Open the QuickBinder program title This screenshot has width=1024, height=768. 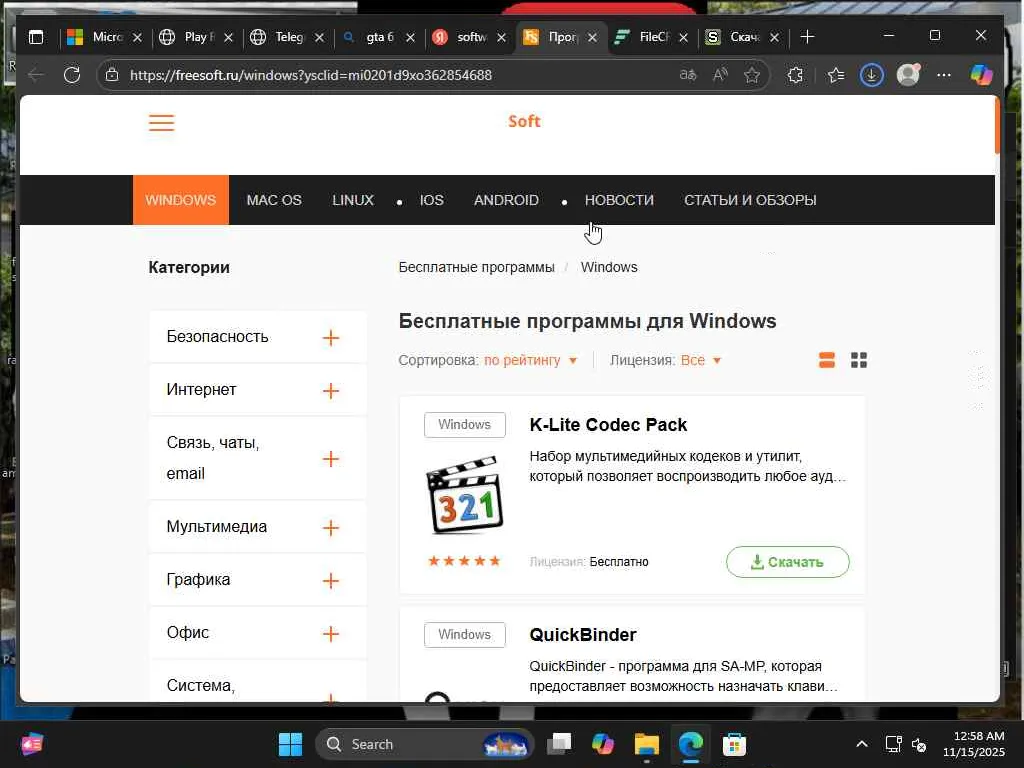pyautogui.click(x=583, y=635)
